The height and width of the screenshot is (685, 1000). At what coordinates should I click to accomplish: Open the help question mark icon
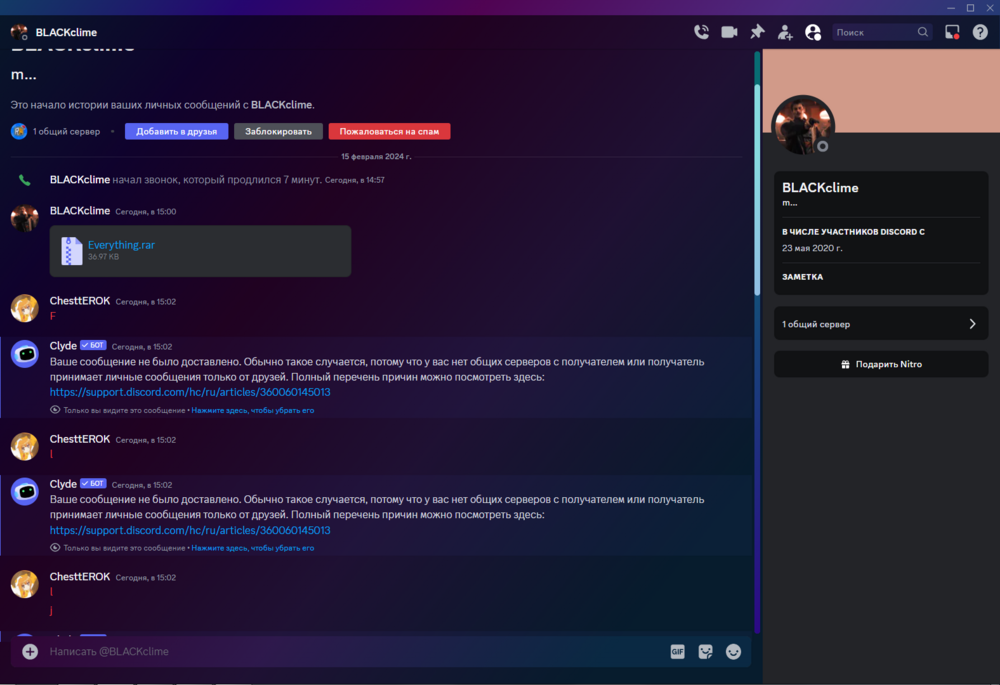[980, 32]
